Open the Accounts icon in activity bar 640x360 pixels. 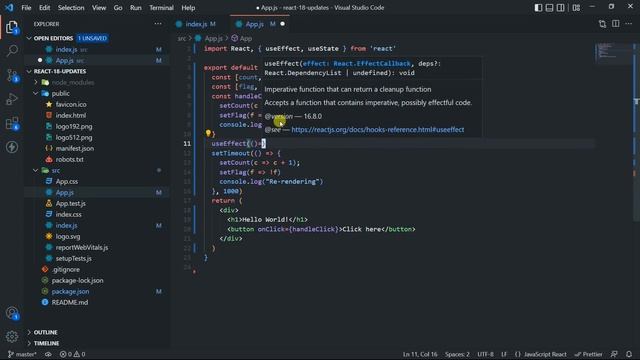pyautogui.click(x=12, y=313)
